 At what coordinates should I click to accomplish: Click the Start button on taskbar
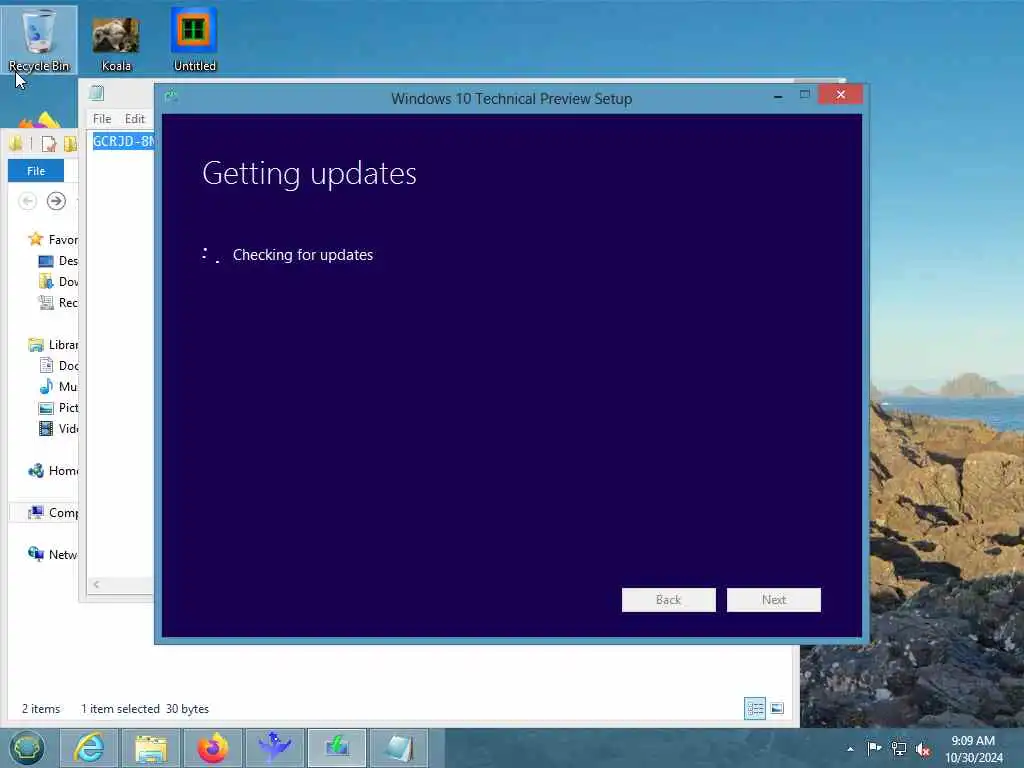27,748
